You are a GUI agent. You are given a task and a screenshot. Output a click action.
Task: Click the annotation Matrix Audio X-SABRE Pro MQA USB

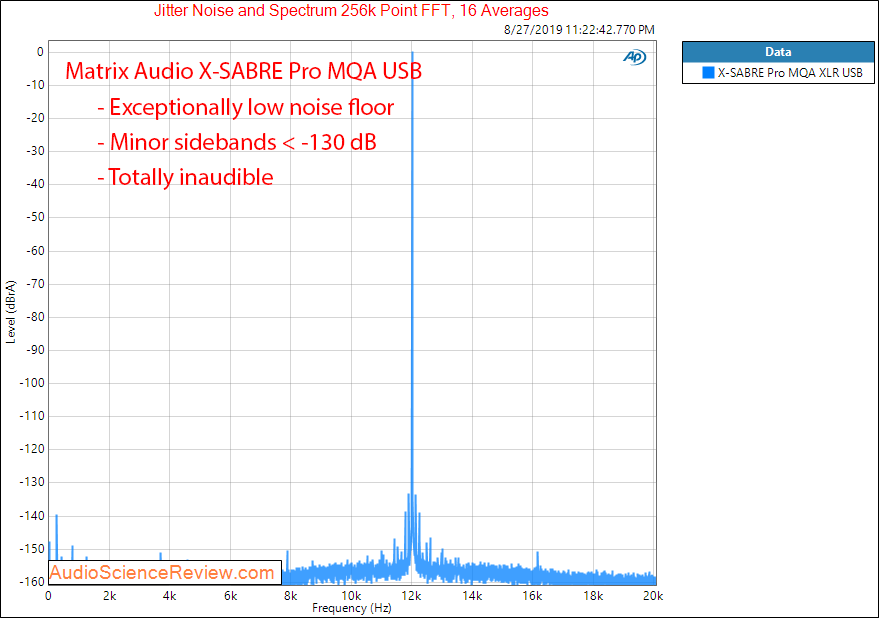(x=243, y=71)
